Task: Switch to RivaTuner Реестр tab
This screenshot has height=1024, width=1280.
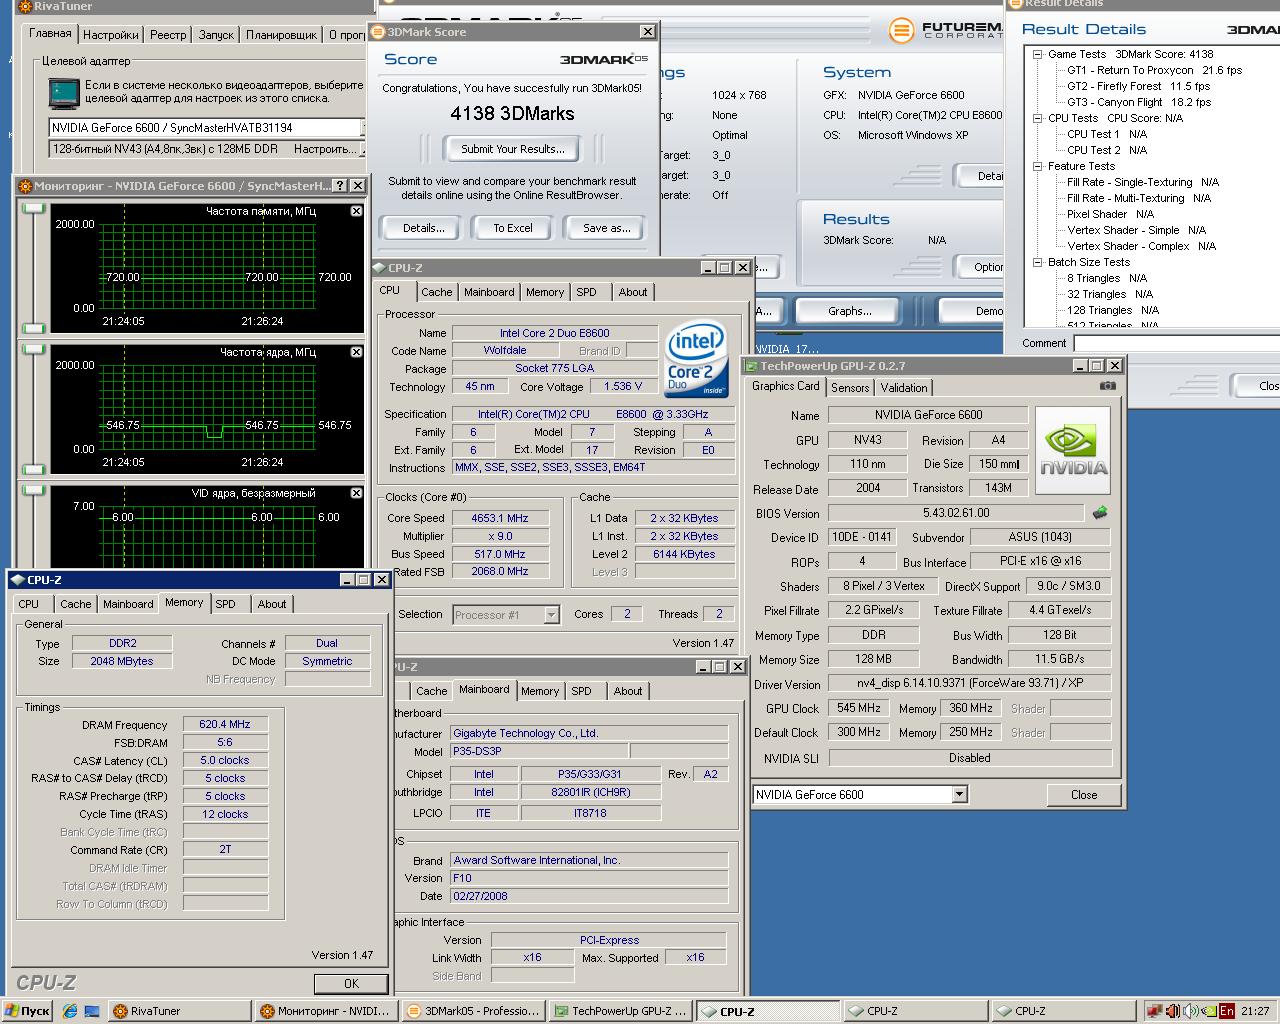Action: [x=168, y=34]
